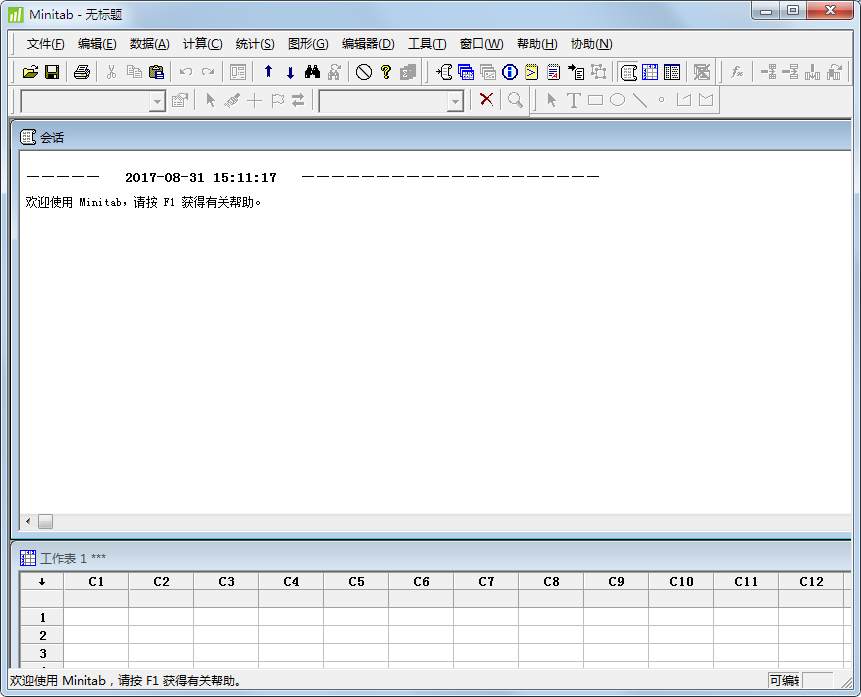Save the project with floppy icon
Image resolution: width=861 pixels, height=697 pixels.
pos(52,72)
